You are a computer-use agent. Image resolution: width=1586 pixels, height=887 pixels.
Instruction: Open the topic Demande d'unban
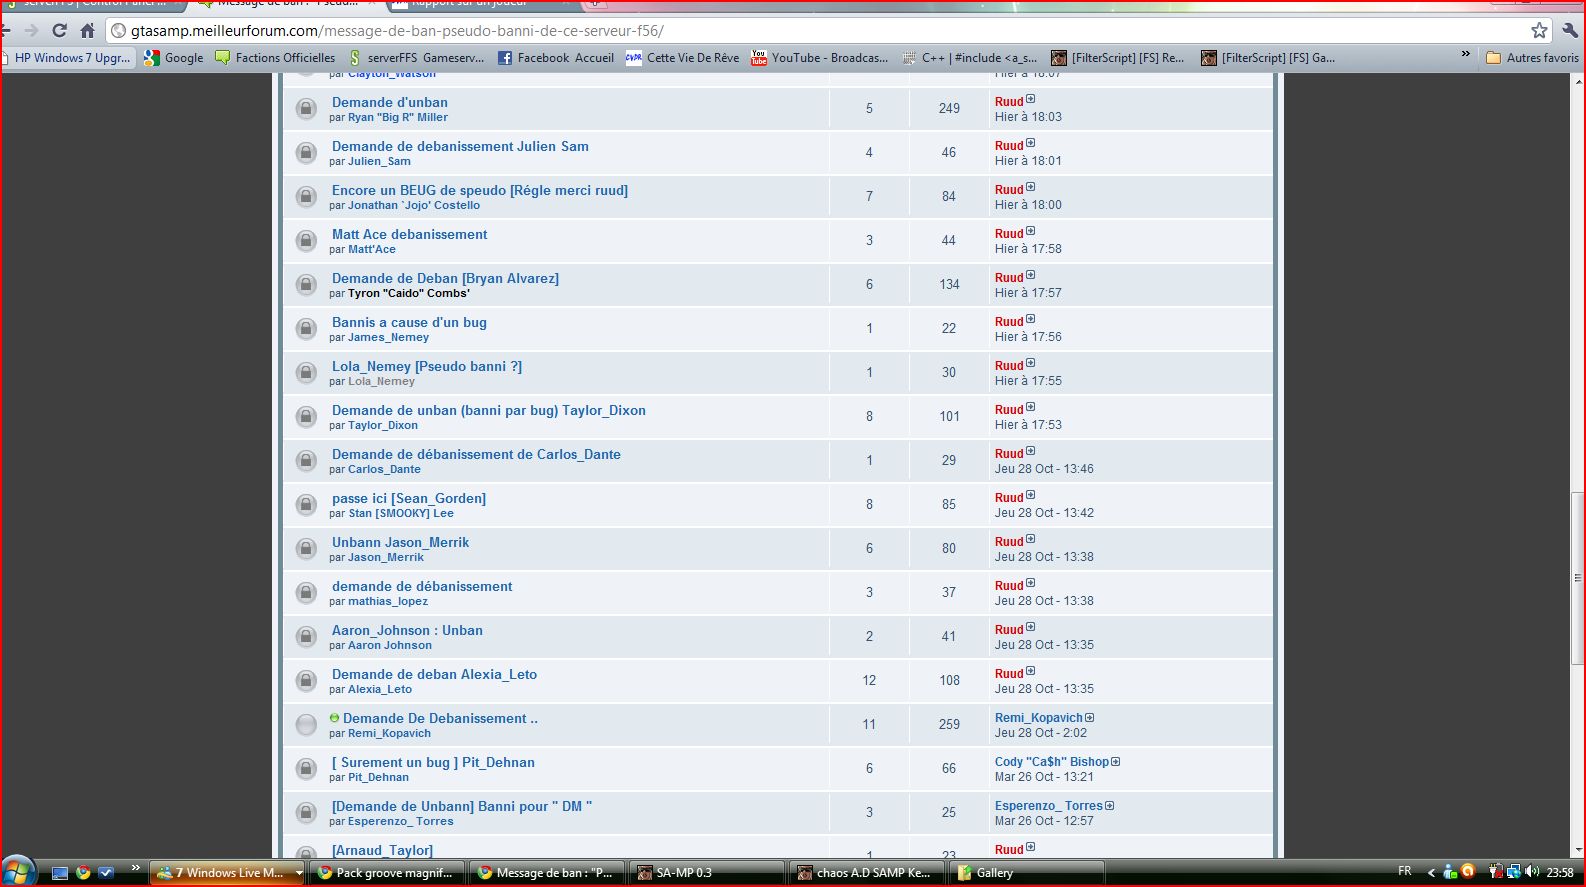point(390,102)
